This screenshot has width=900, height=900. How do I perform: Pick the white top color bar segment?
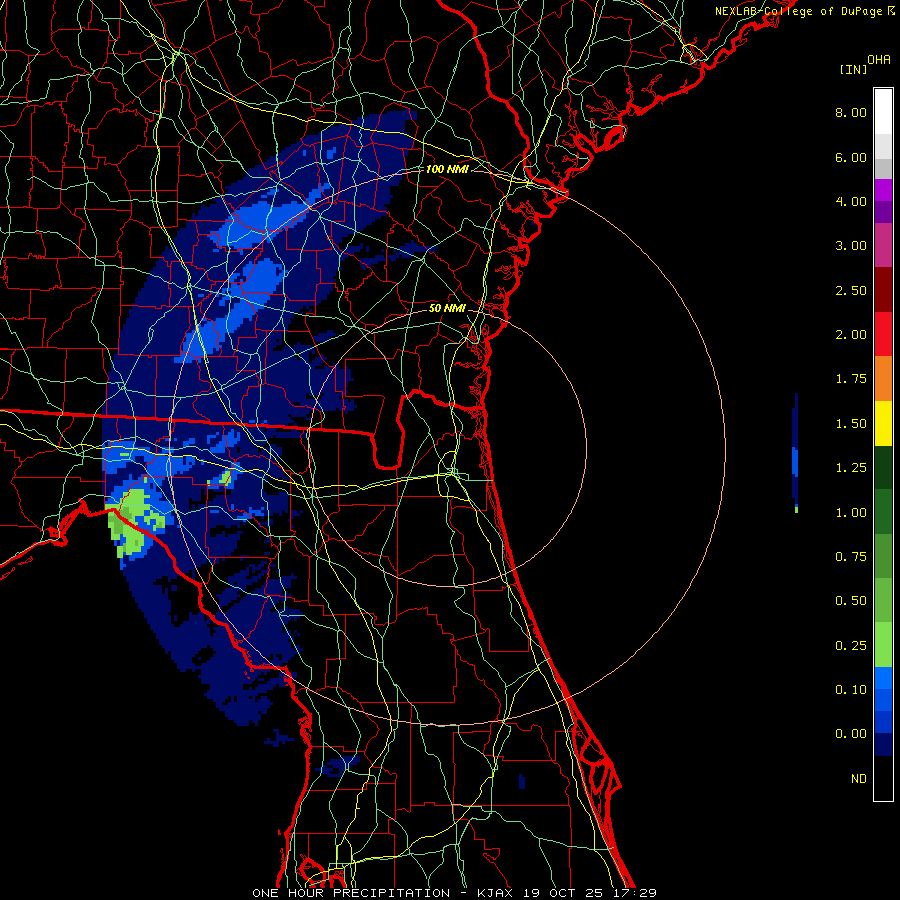(x=883, y=111)
